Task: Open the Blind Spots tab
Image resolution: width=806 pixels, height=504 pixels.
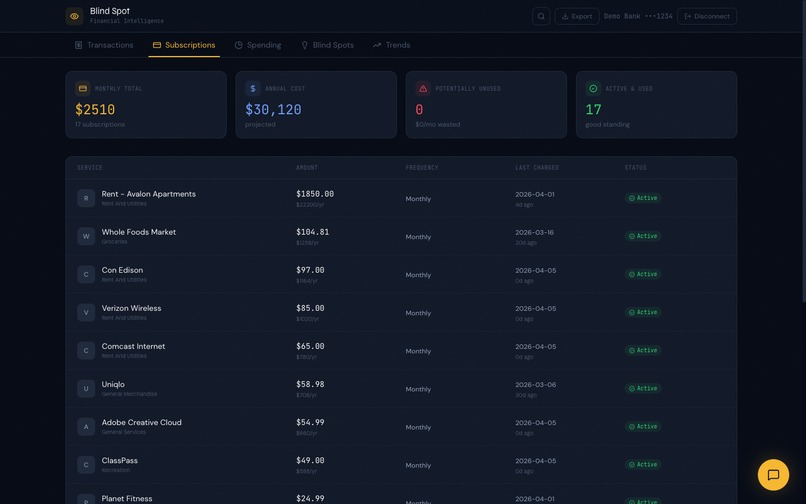Action: [x=327, y=45]
